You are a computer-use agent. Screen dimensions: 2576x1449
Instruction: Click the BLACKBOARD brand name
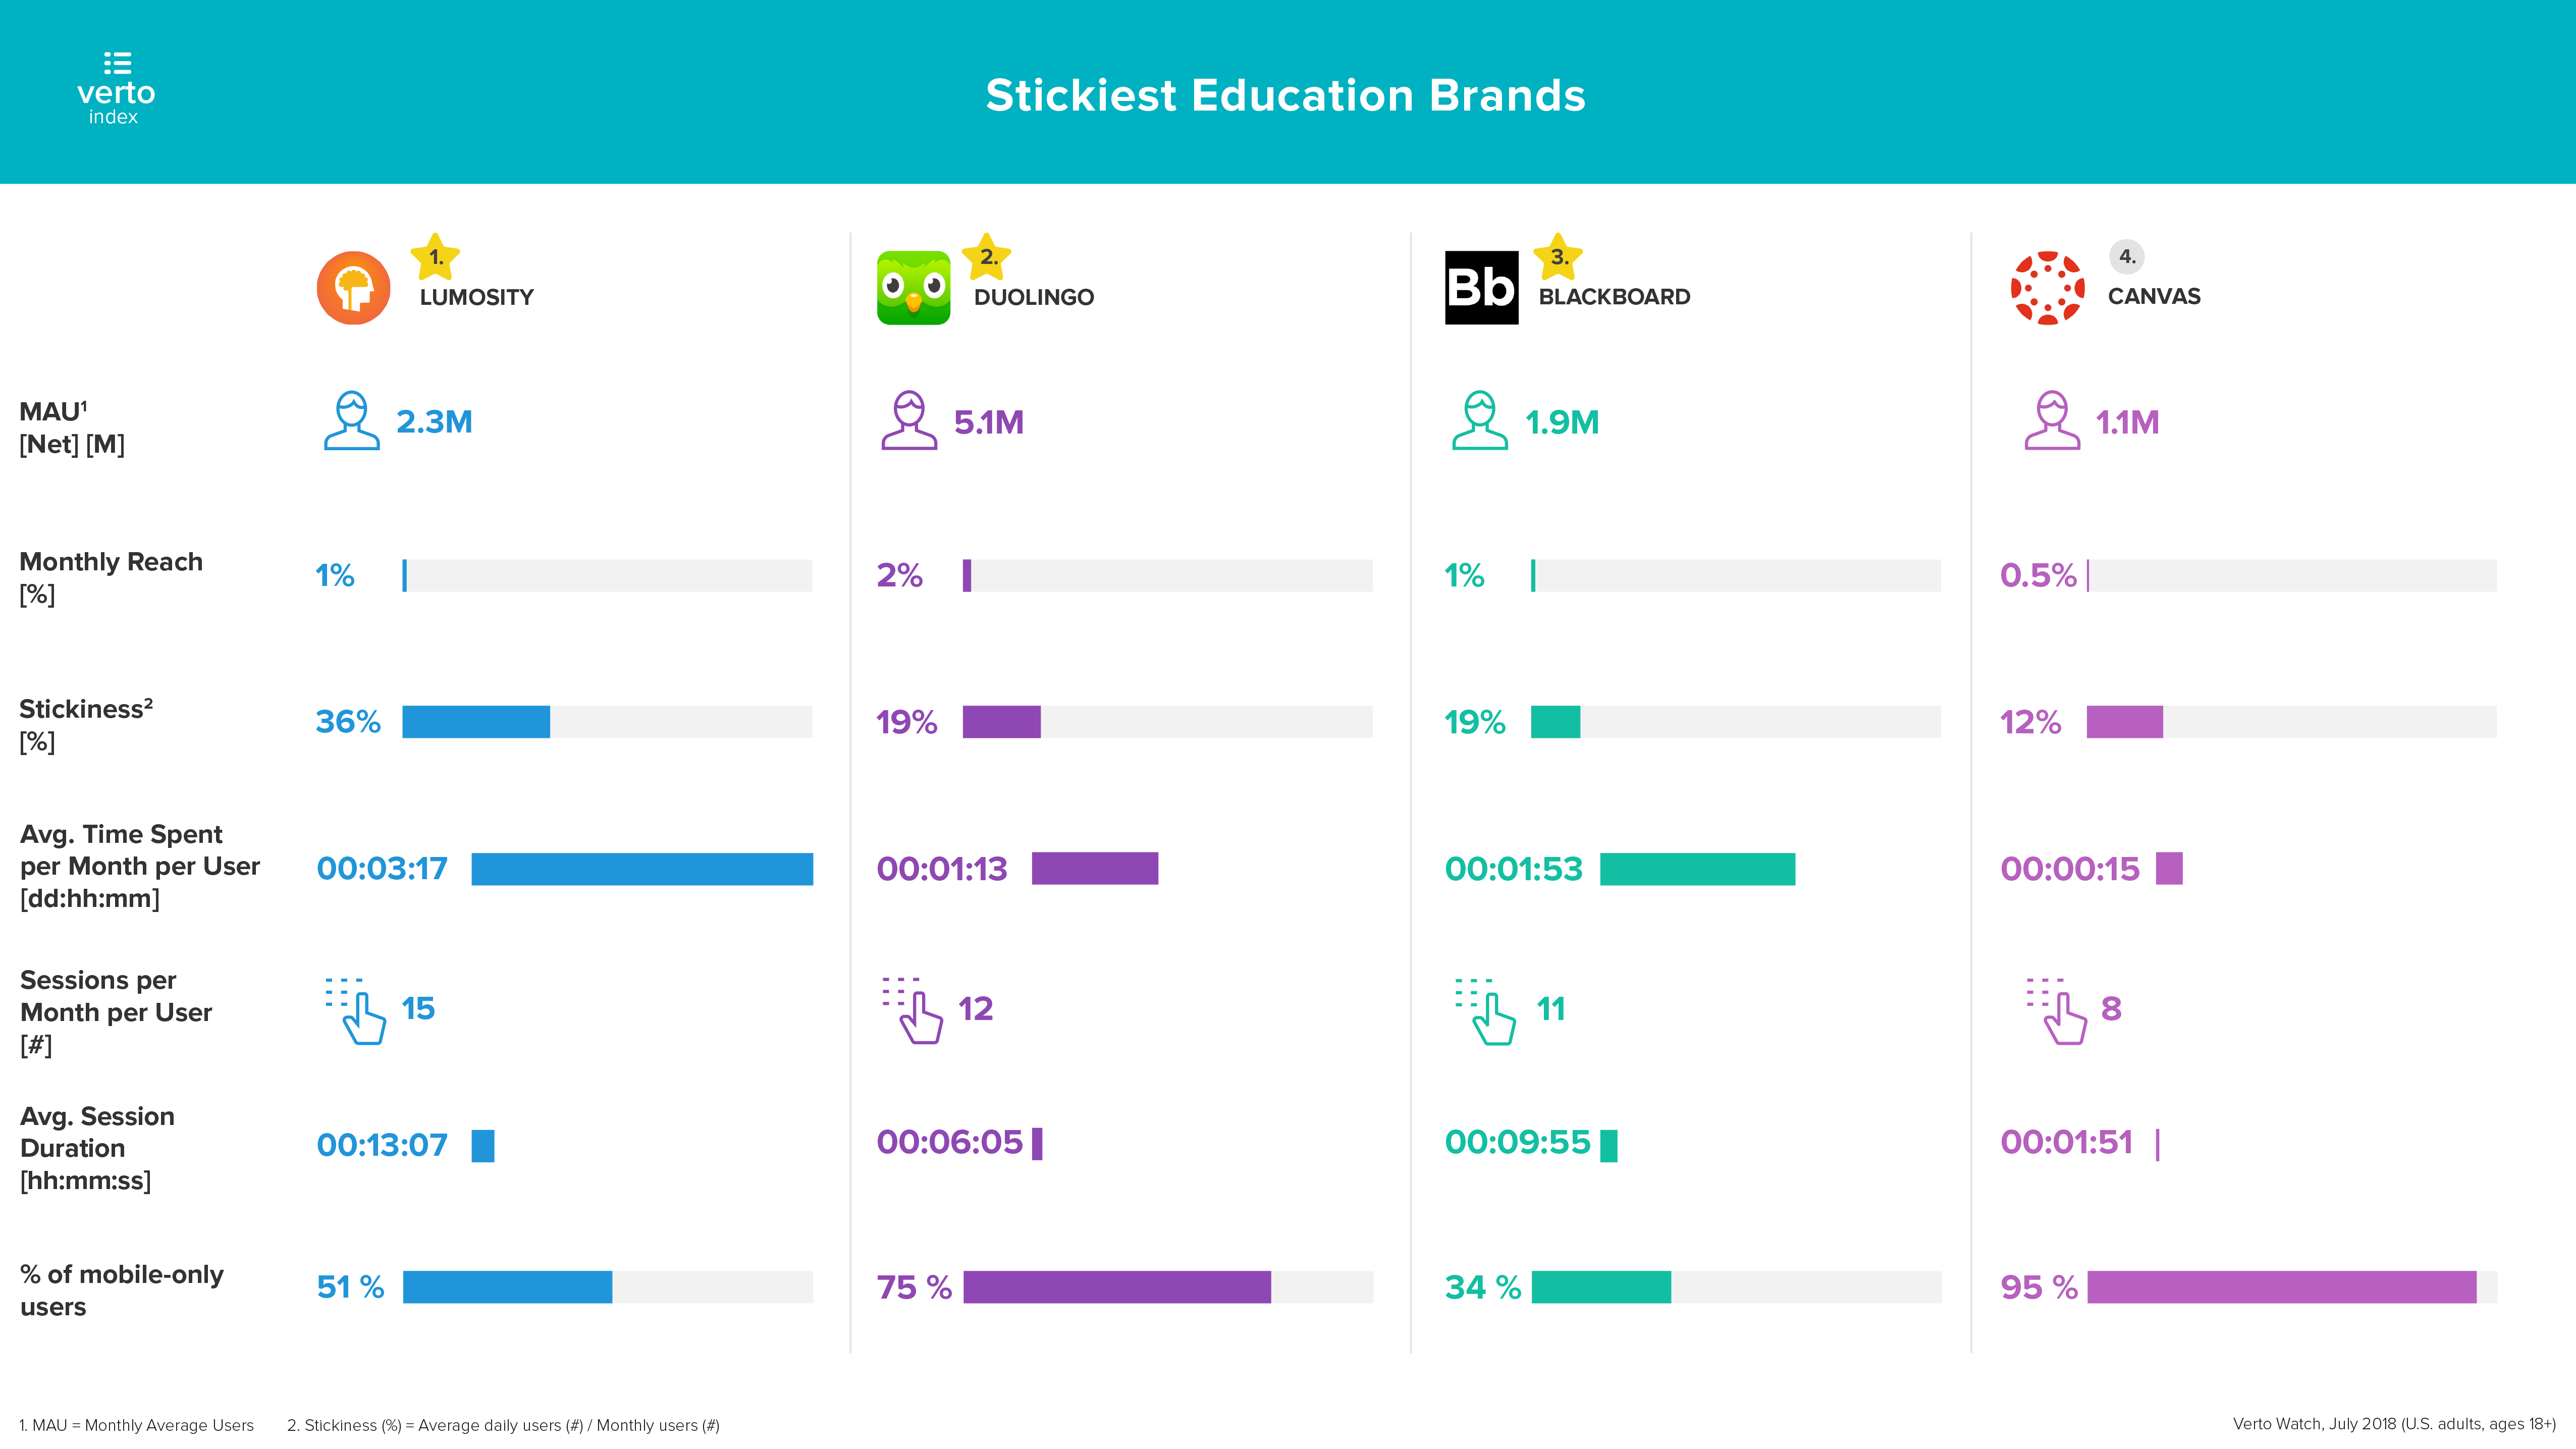[1614, 297]
